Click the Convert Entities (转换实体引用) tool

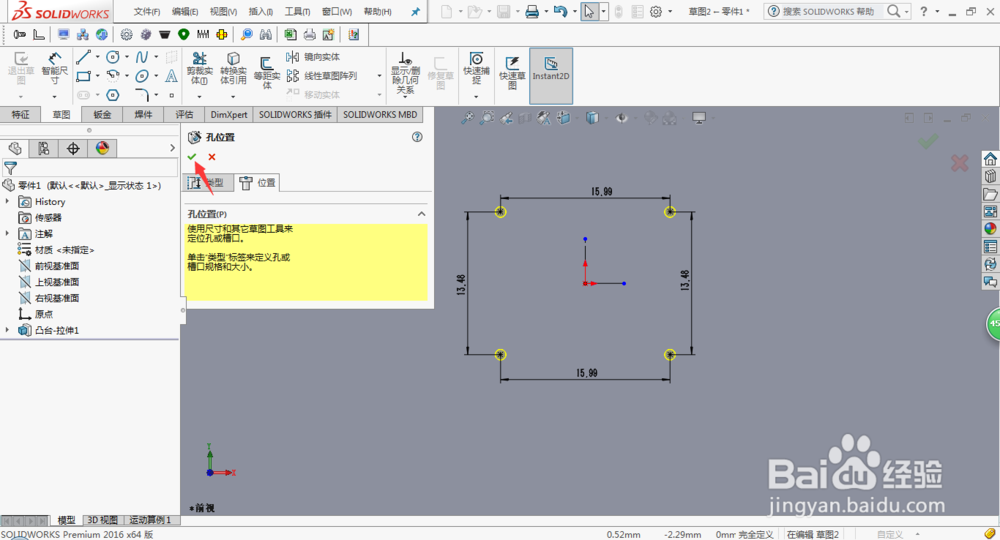coord(233,68)
